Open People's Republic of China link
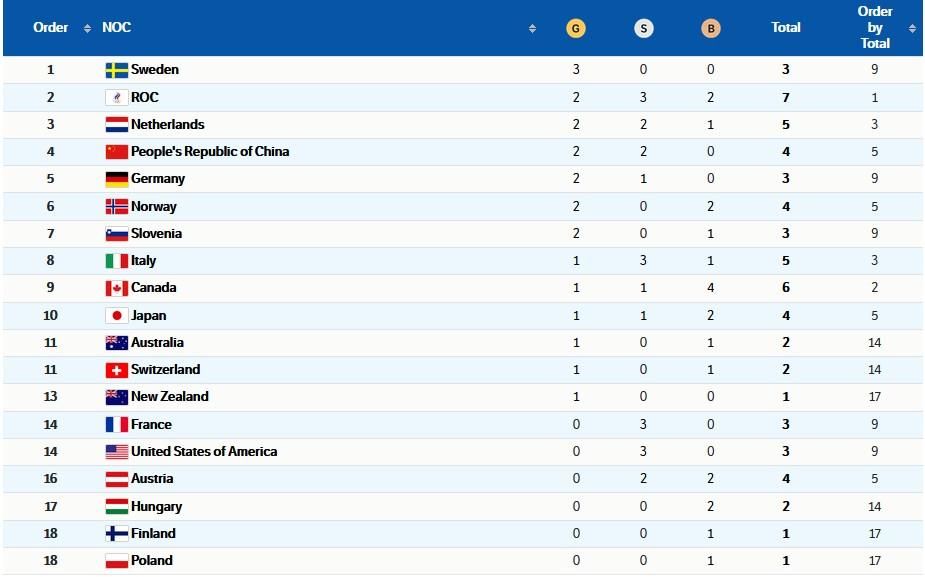Viewport: 925px width, 577px height. 210,152
